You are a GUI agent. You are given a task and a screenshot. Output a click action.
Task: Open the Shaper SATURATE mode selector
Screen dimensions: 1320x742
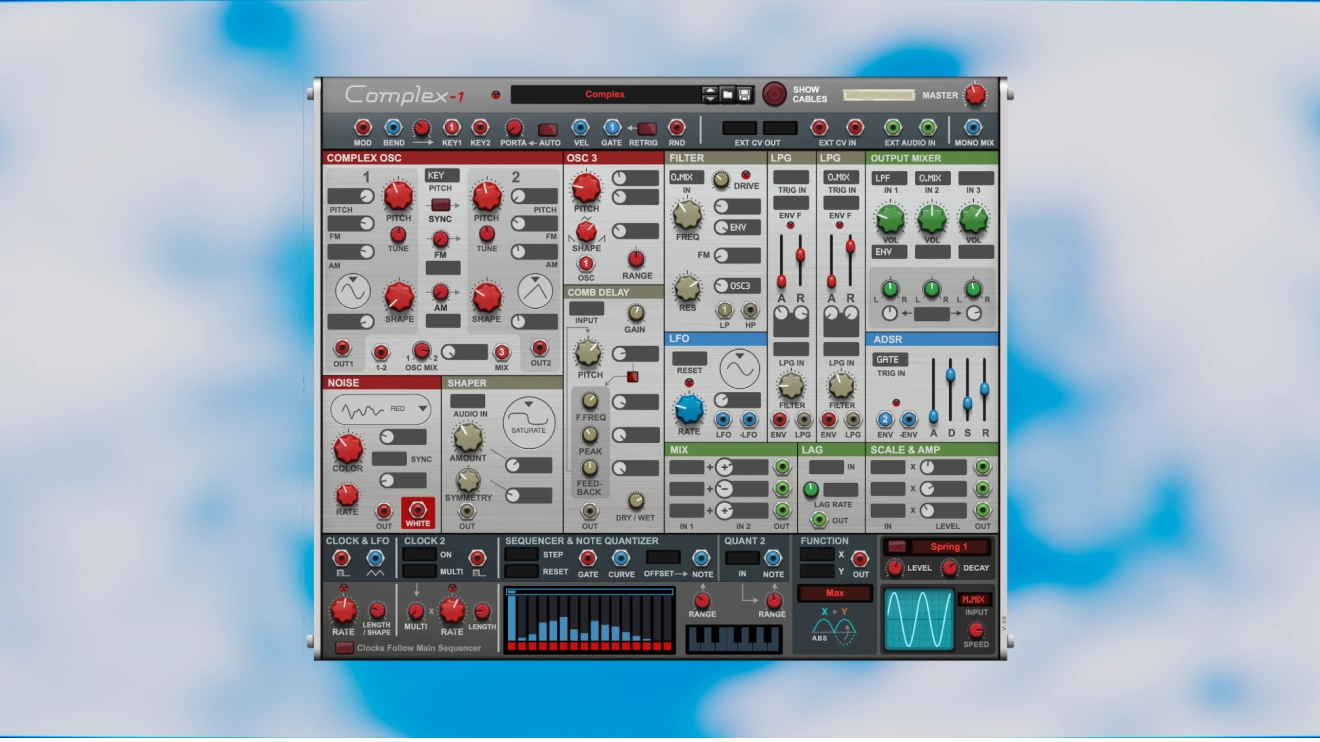(x=529, y=422)
